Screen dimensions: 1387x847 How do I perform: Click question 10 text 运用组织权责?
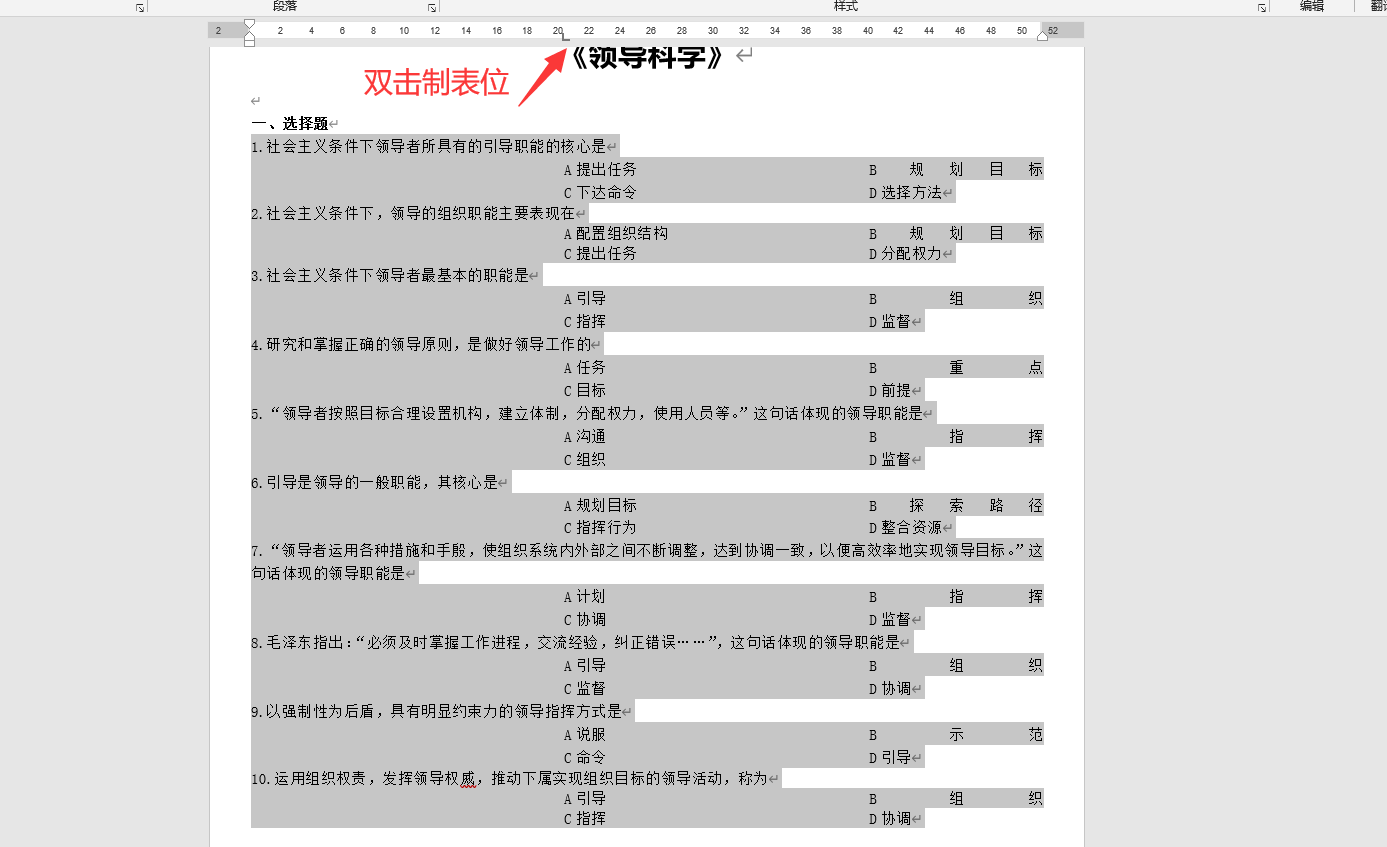tap(508, 778)
